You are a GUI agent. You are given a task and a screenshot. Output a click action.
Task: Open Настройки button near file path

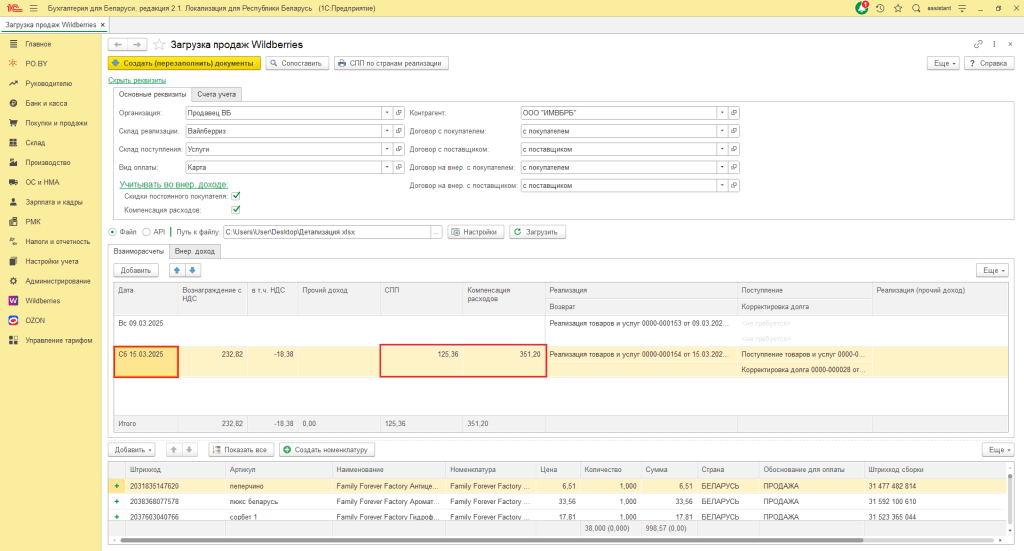pos(475,232)
